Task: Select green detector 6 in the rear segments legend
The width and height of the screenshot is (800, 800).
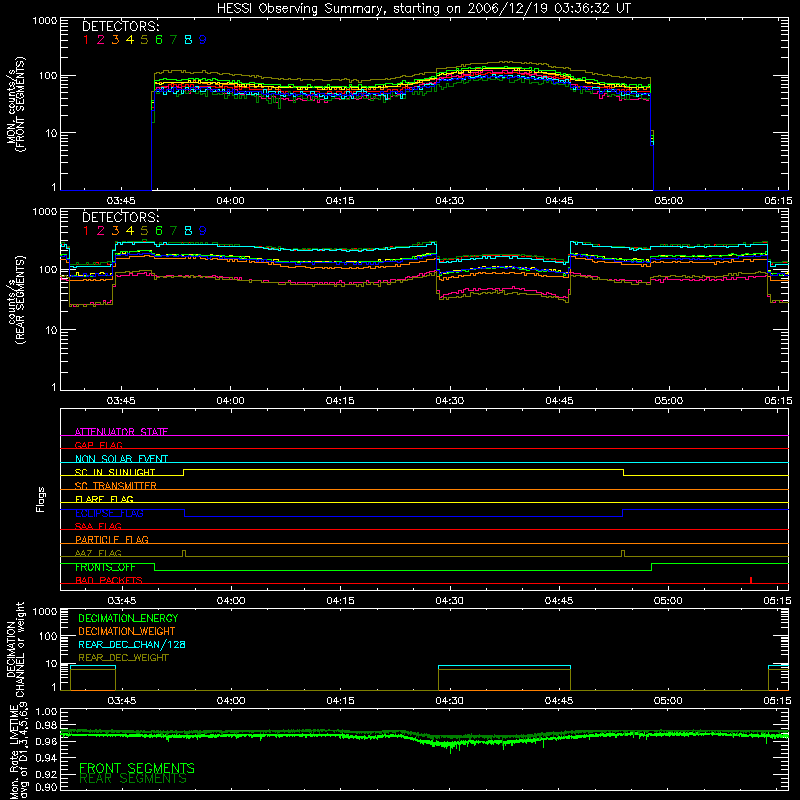Action: tap(159, 231)
